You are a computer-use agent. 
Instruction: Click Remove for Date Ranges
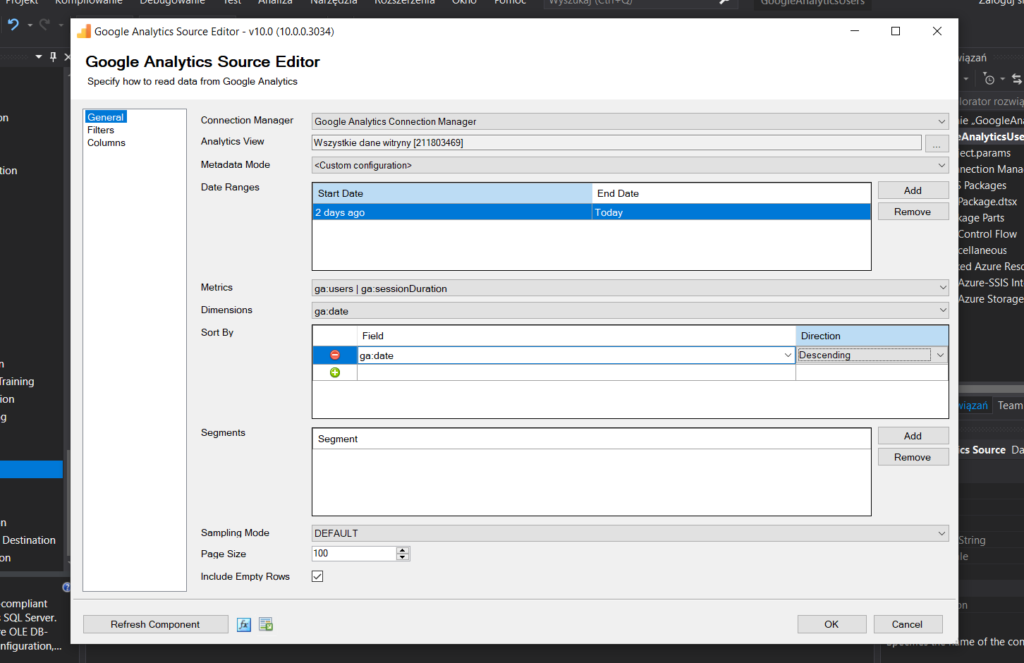(912, 212)
